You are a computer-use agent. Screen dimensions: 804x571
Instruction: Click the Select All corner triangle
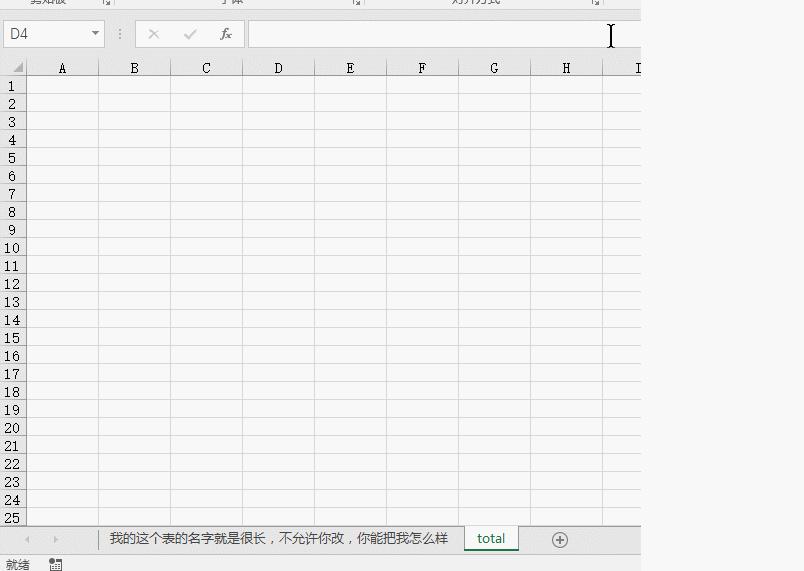(x=17, y=68)
